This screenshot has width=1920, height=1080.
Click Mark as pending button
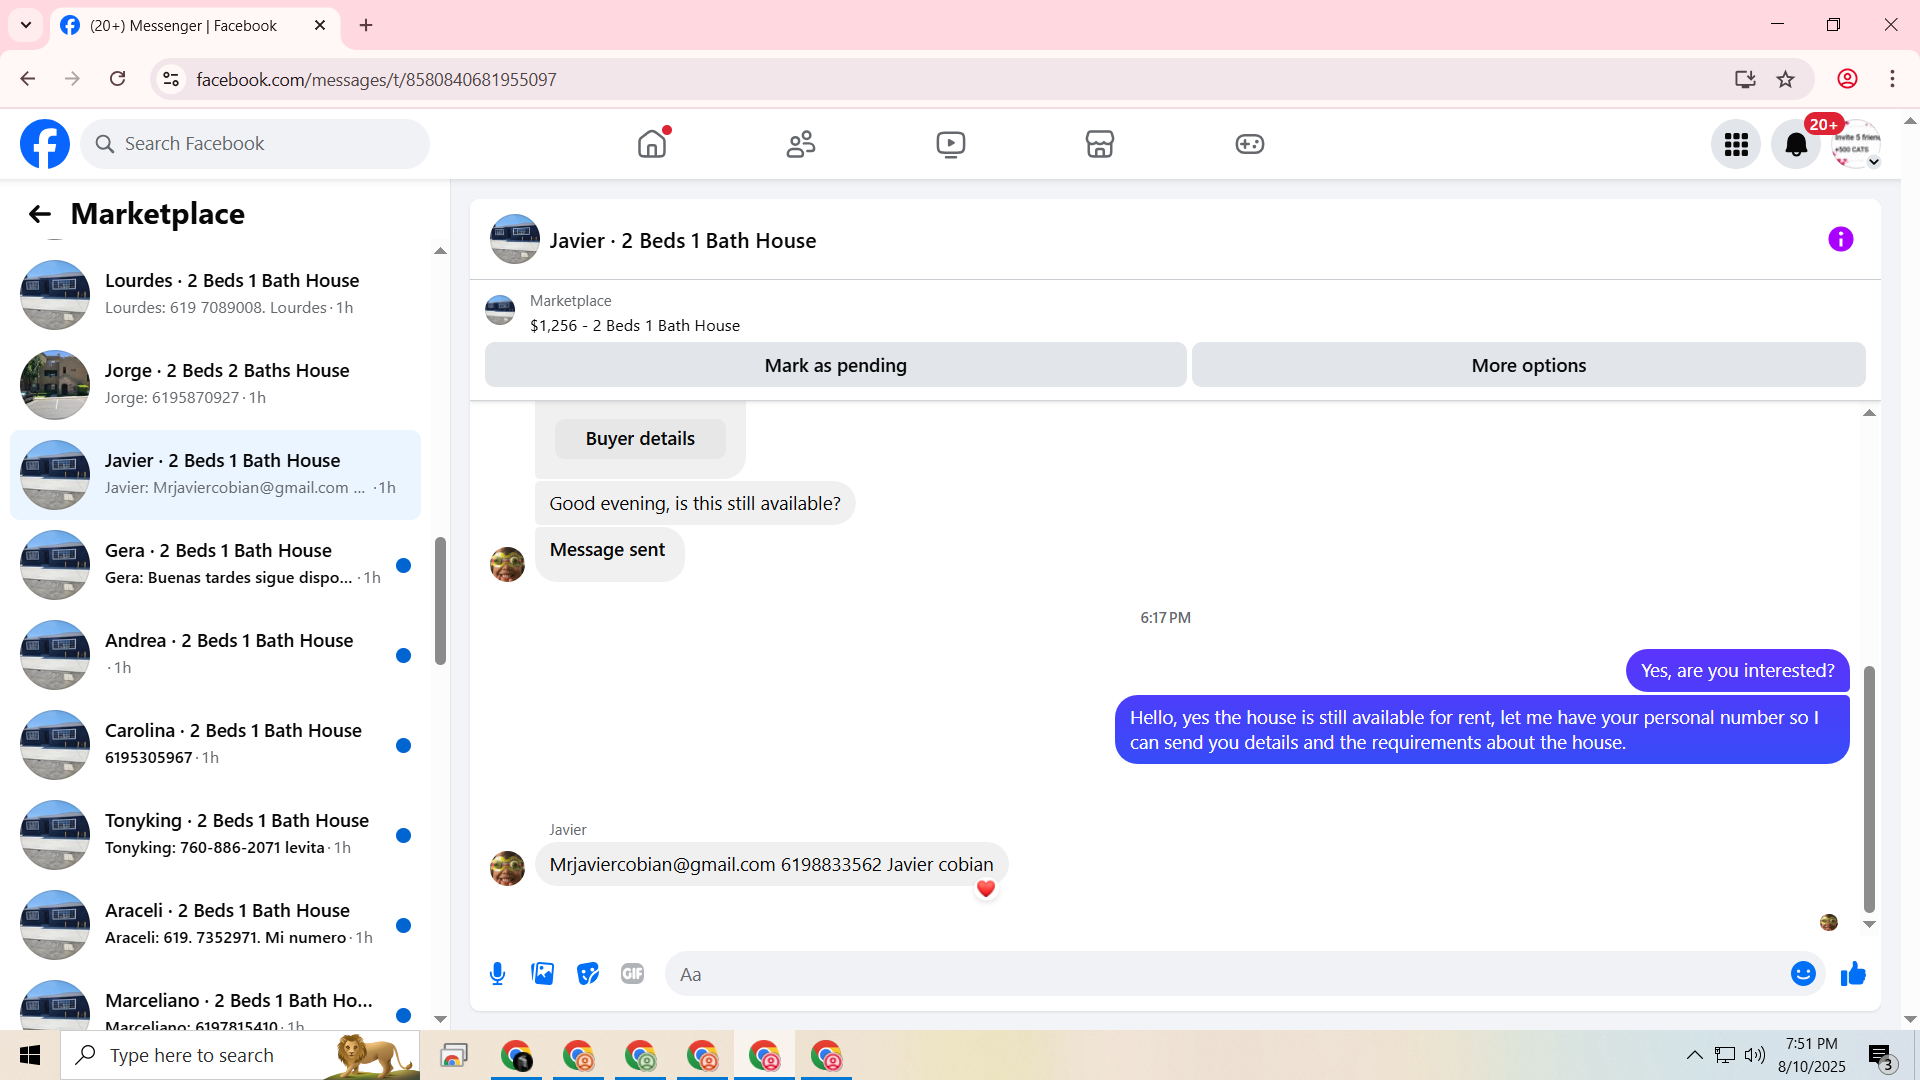(835, 366)
